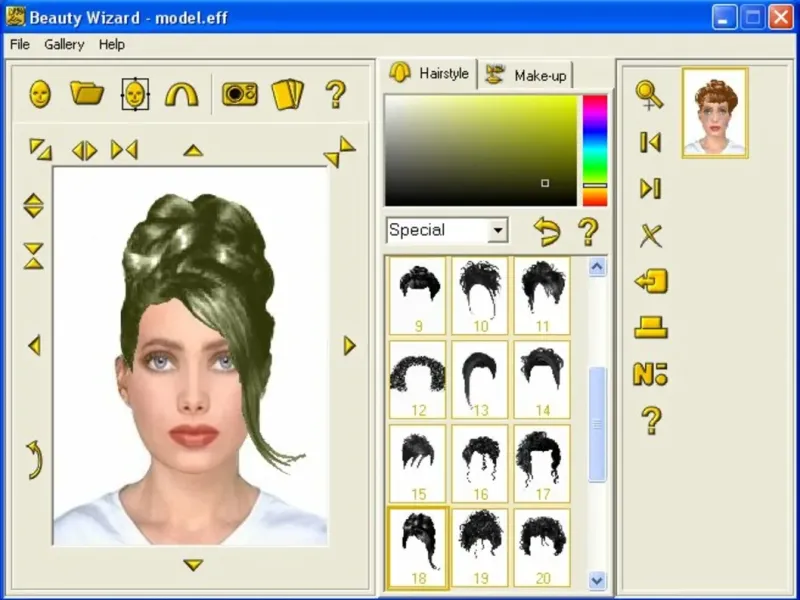800x600 pixels.
Task: Open the File menu
Action: (20, 44)
